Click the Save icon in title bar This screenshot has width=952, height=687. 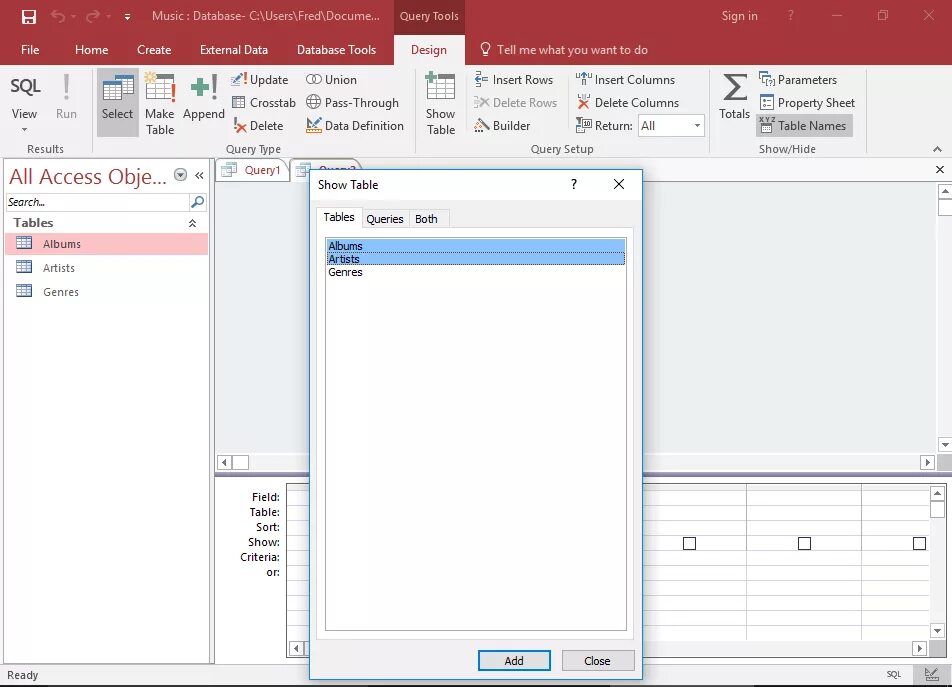click(29, 16)
